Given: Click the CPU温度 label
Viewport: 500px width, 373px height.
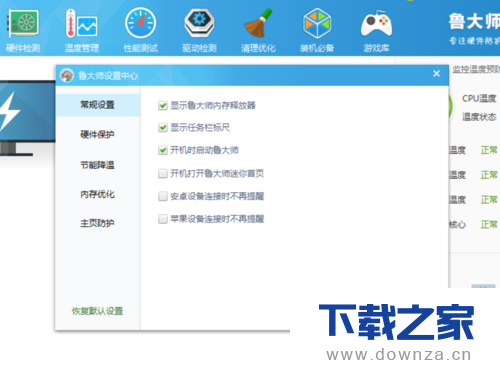Looking at the screenshot, I should coord(479,98).
